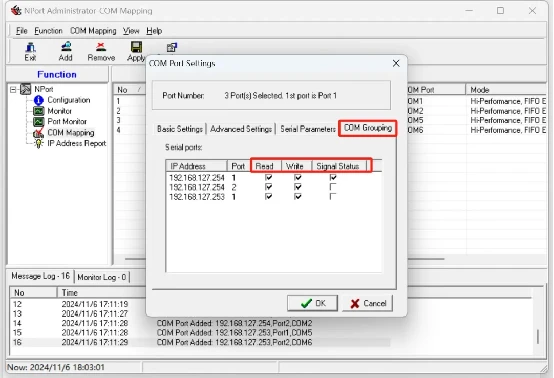Uncheck Read for 192.168.127.254 port 2
Viewport: 554px width, 378px height.
269,187
